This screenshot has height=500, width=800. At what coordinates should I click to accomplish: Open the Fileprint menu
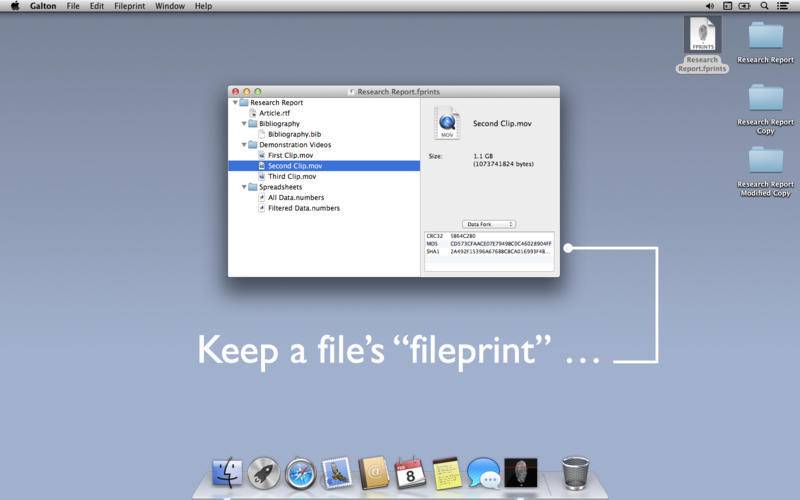click(x=129, y=6)
